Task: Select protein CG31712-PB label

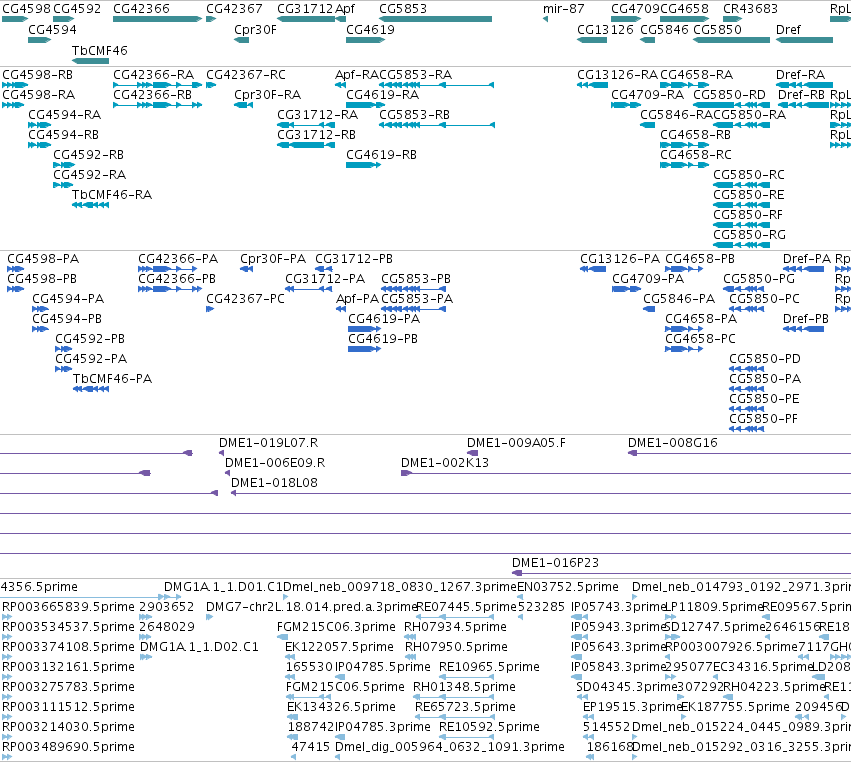Action: [354, 259]
